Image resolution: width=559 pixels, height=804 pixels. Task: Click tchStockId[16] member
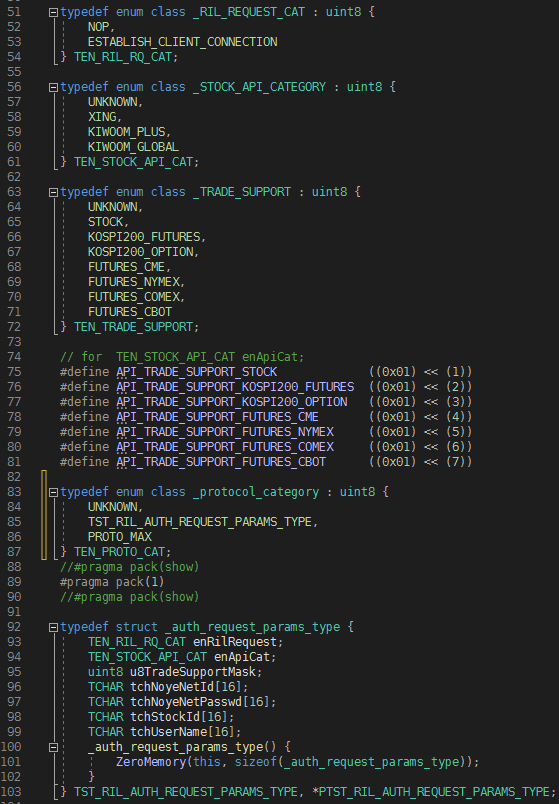point(179,717)
